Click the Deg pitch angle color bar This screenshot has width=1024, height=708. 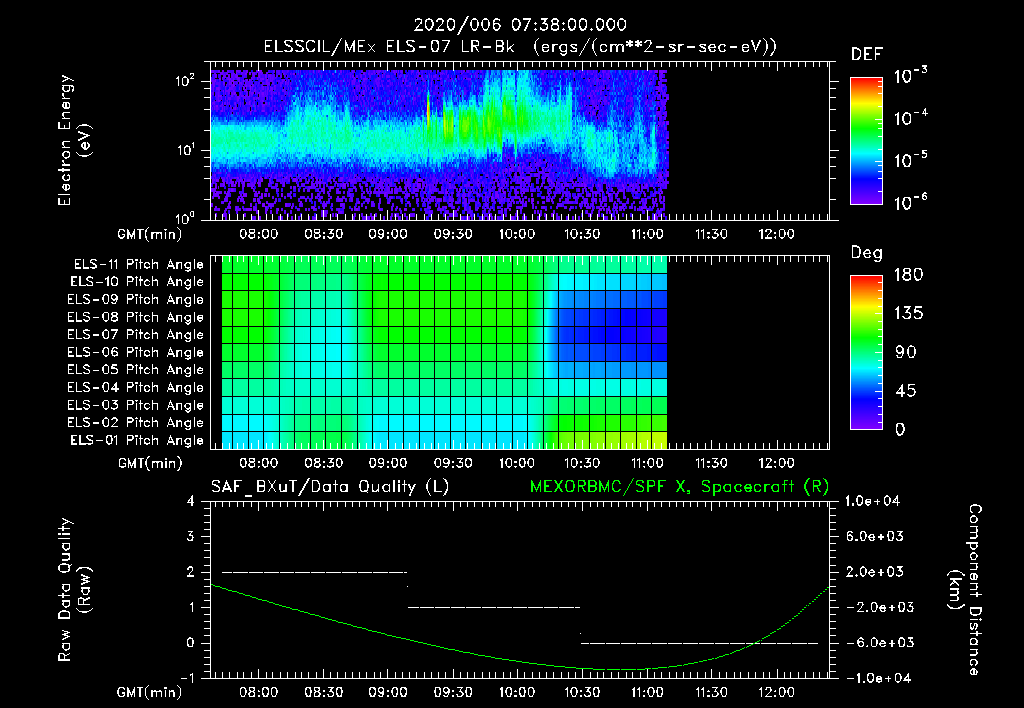(866, 353)
